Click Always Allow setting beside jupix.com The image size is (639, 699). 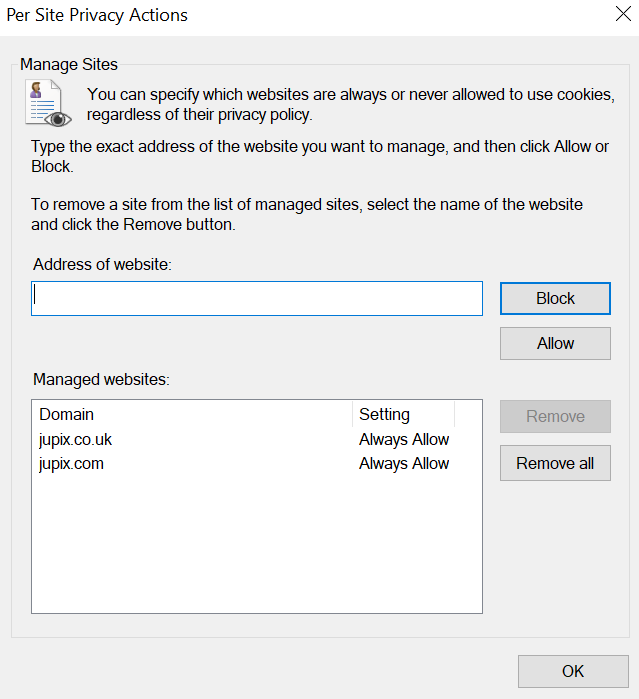[404, 464]
